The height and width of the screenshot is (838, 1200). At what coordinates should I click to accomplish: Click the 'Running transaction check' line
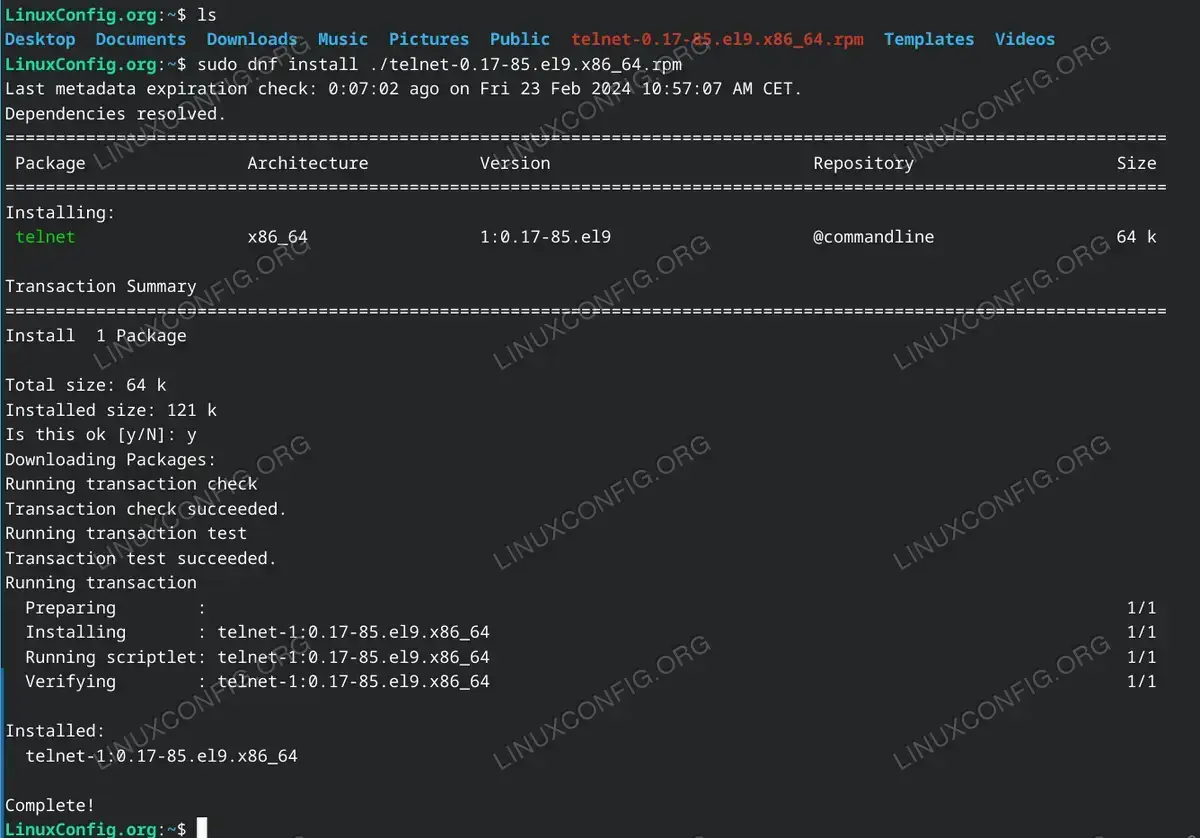point(131,484)
